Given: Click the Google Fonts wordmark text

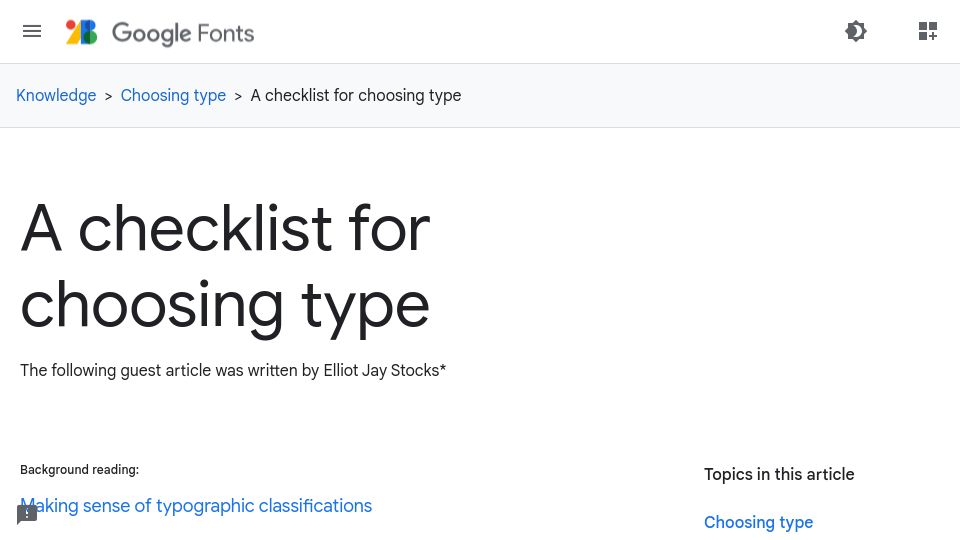Looking at the screenshot, I should [182, 33].
